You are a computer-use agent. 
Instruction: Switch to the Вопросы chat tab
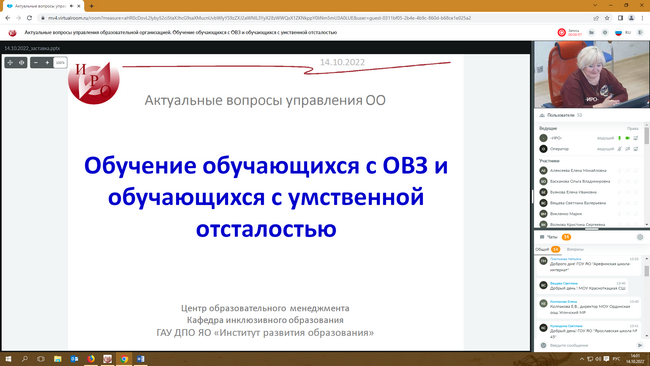point(575,250)
